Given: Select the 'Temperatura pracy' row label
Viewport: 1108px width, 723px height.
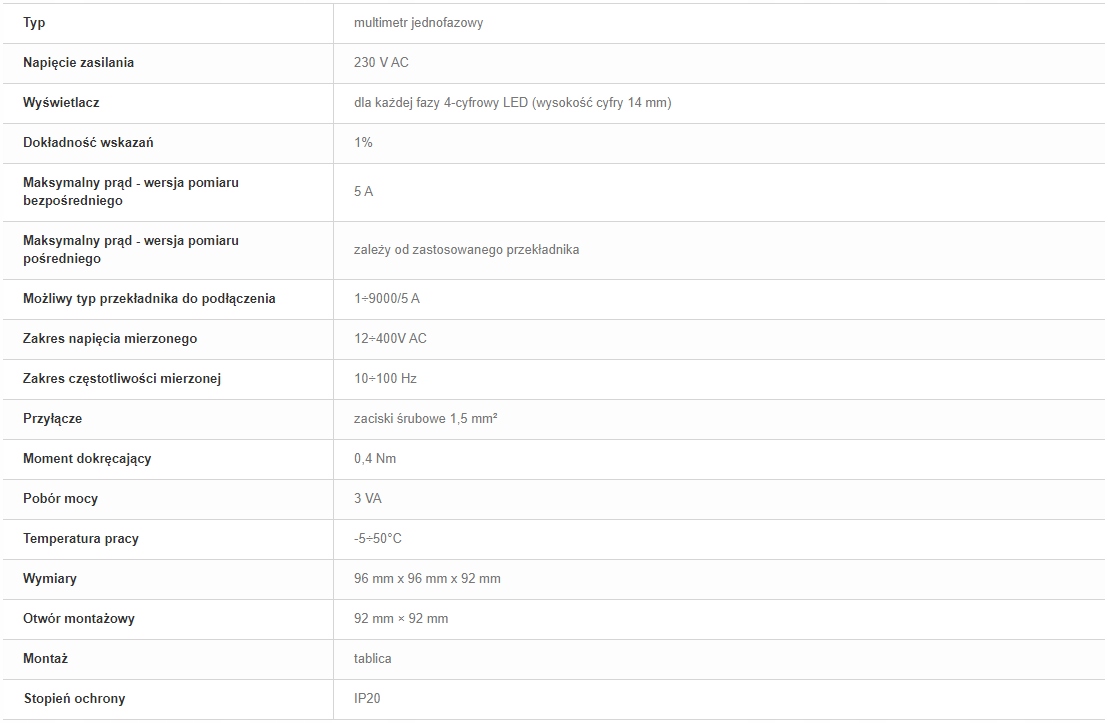Looking at the screenshot, I should pos(81,538).
